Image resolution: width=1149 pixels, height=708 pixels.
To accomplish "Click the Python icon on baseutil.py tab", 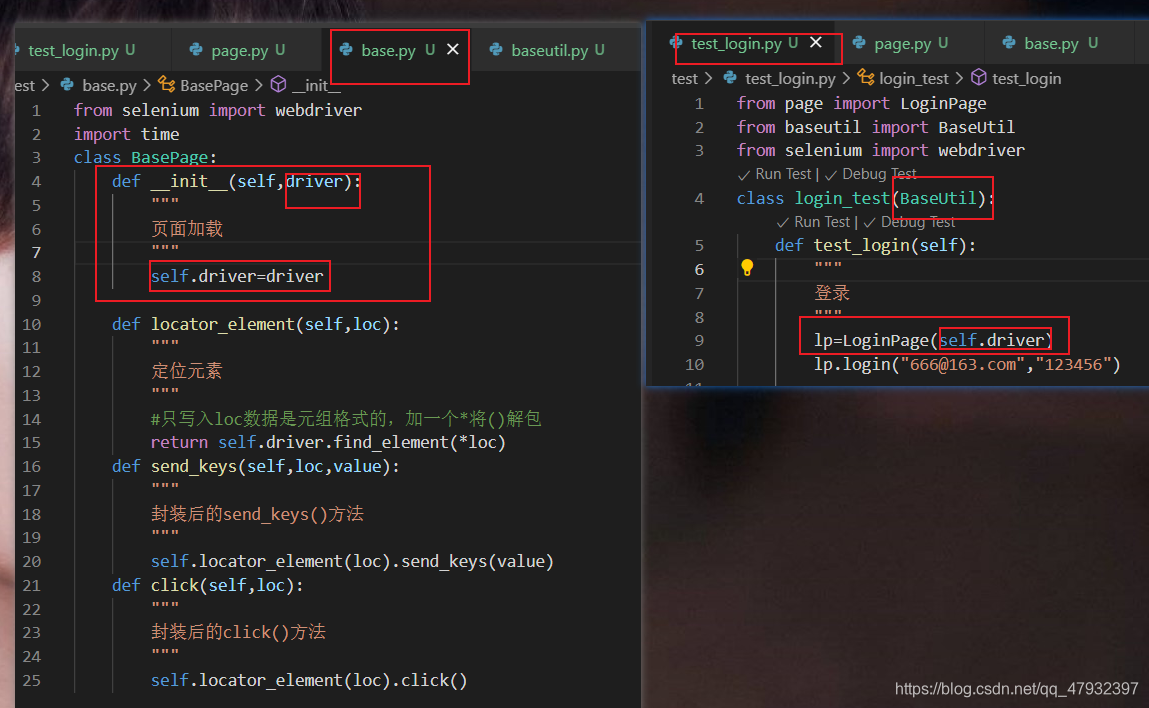I will (496, 50).
